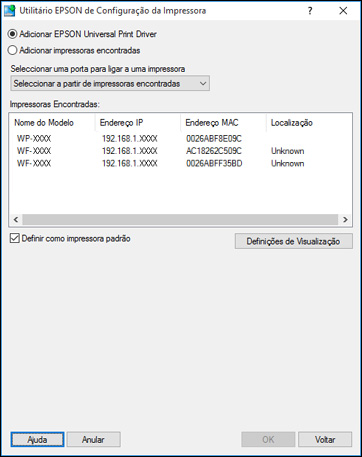Click the EPSON utility title bar icon
The image size is (362, 457).
click(10, 11)
